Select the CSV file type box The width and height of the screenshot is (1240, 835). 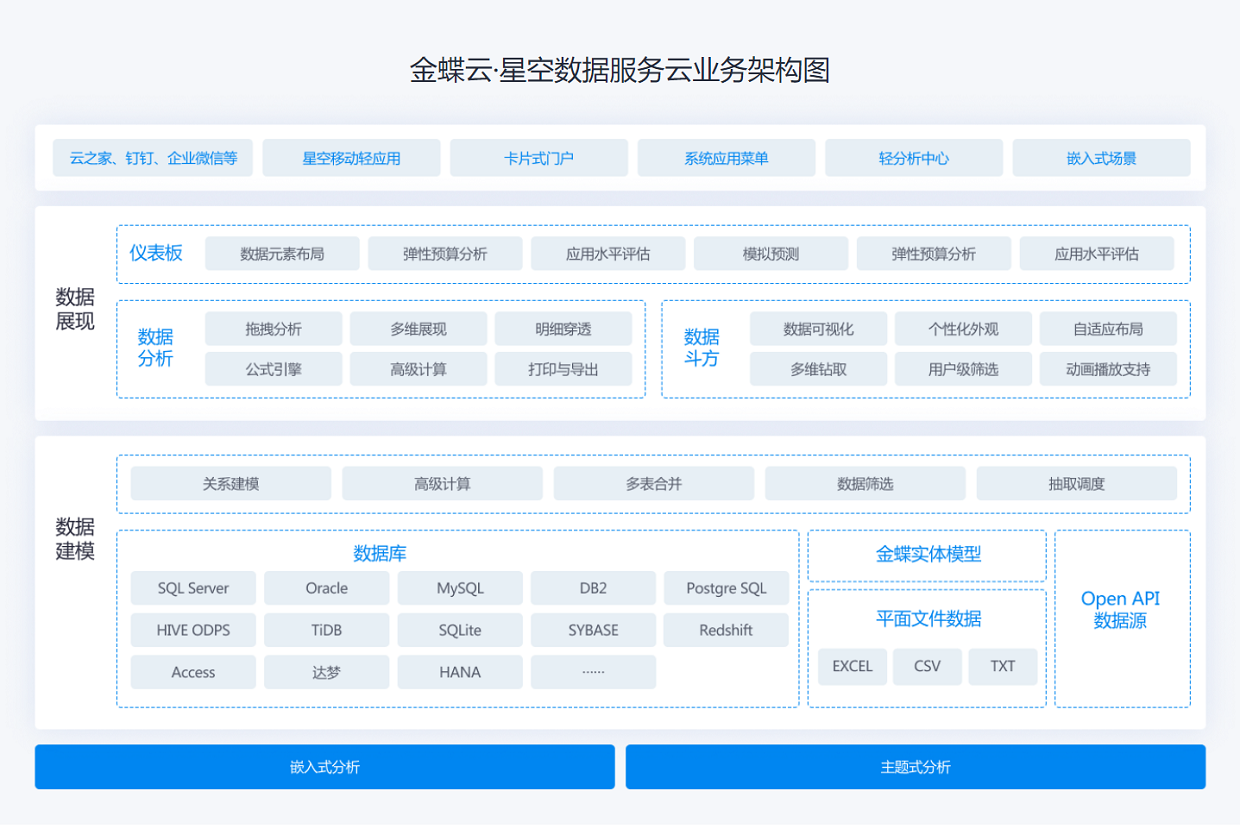pyautogui.click(x=927, y=666)
